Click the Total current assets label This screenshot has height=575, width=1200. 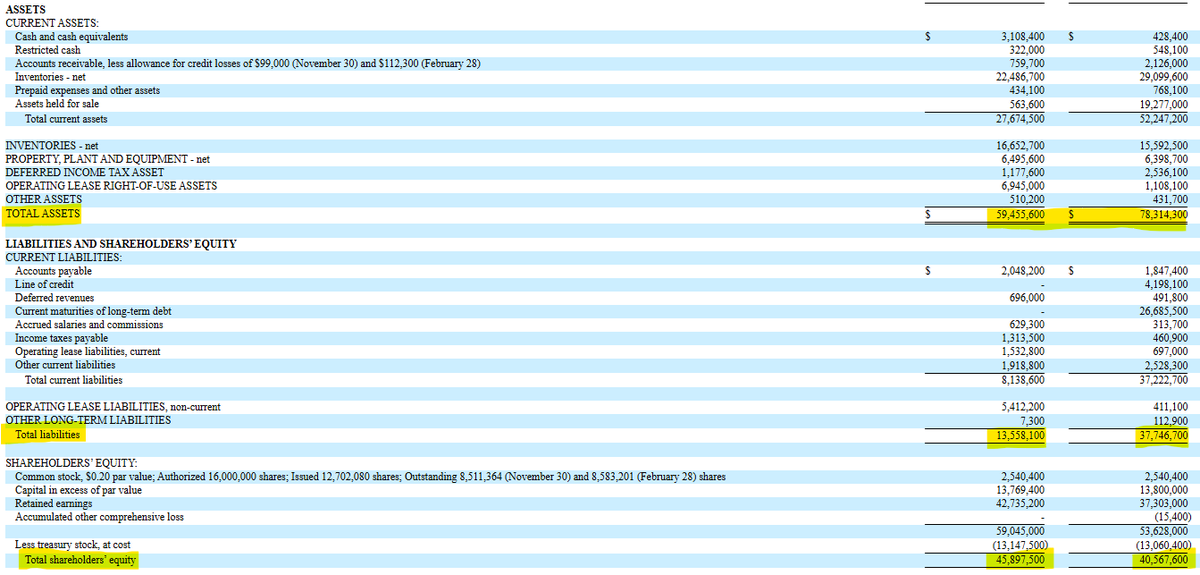pos(66,118)
